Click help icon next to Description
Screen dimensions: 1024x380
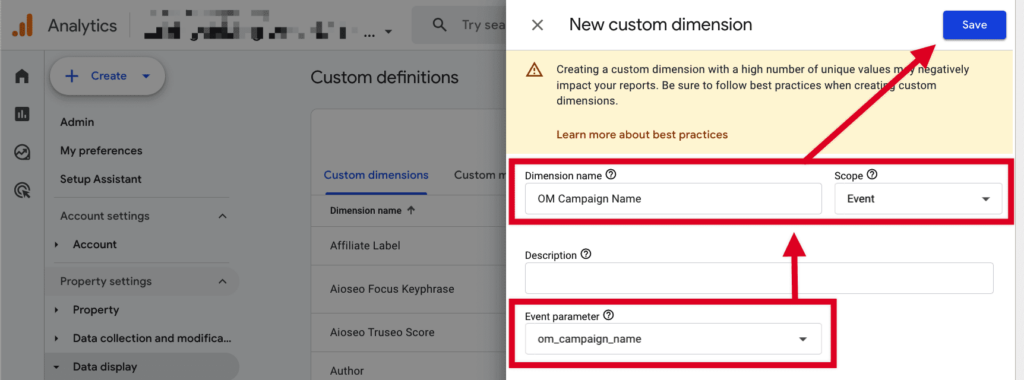point(586,255)
